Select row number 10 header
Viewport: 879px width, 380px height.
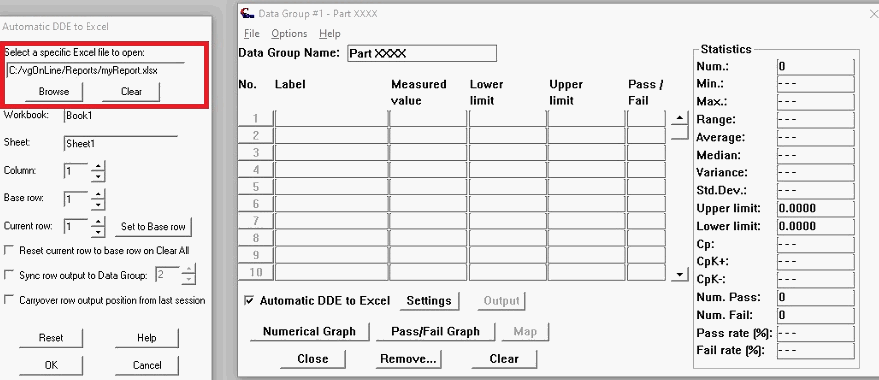click(x=256, y=272)
